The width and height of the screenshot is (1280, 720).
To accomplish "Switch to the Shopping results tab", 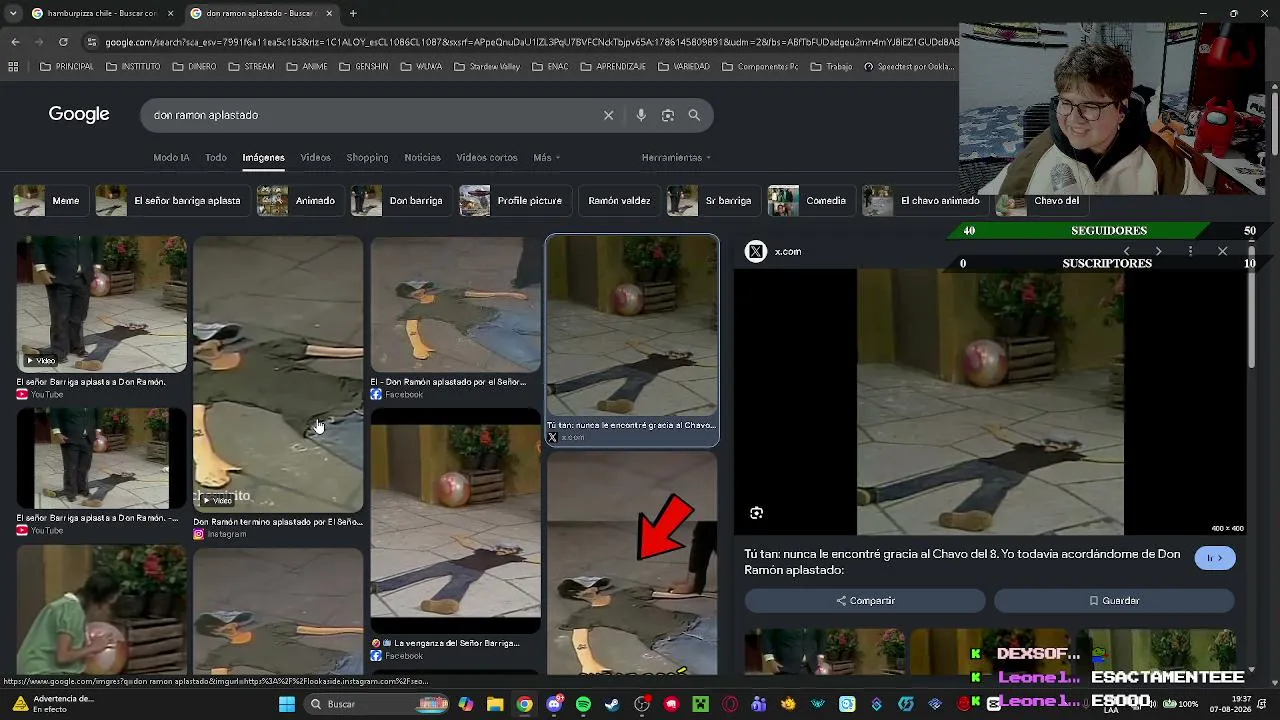I will [367, 157].
